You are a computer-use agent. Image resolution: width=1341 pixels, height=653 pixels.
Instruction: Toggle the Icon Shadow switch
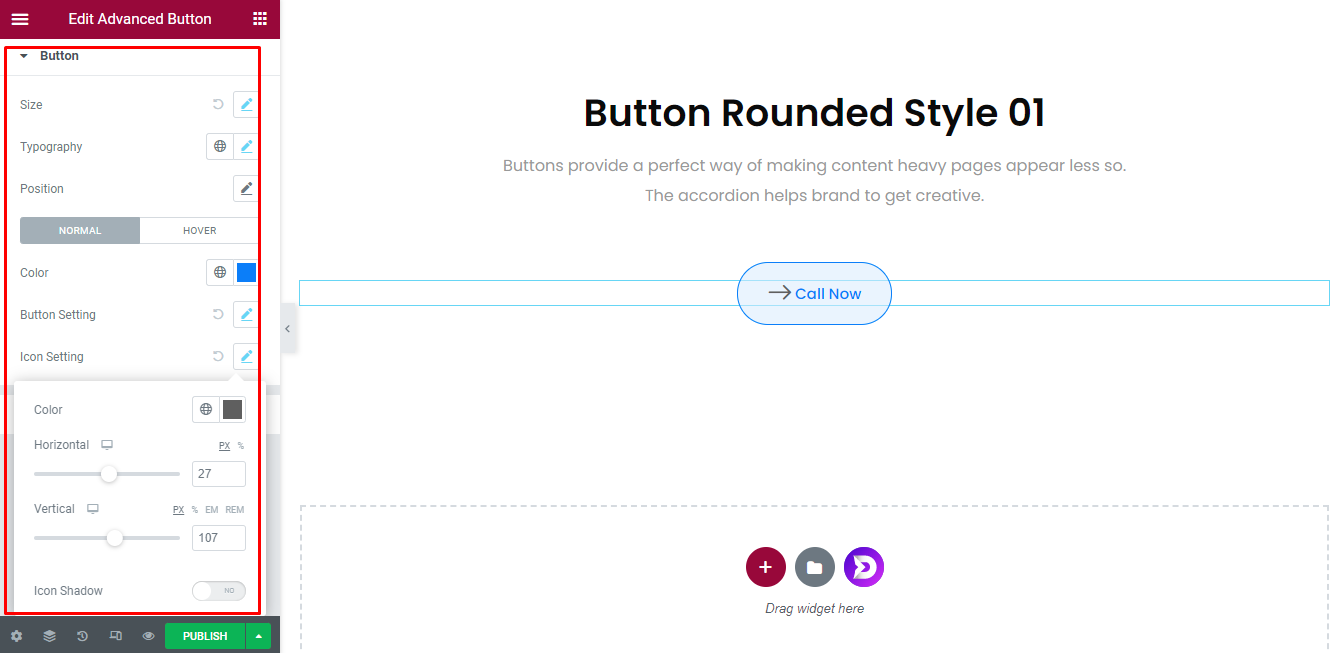point(218,591)
